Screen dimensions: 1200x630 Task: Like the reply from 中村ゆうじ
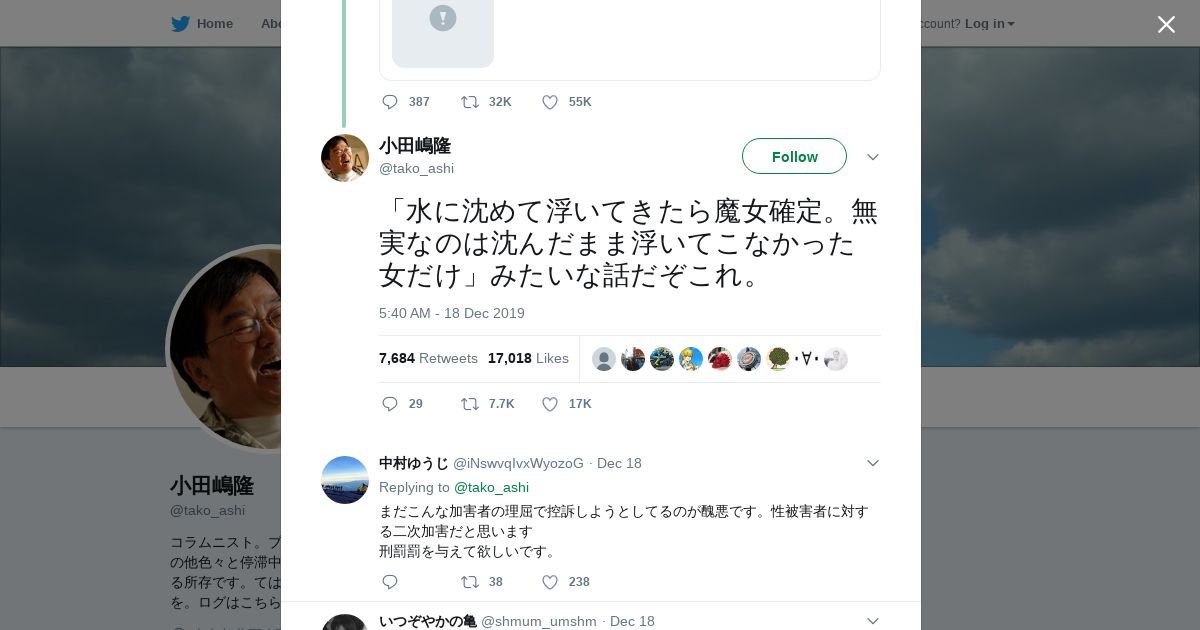pyautogui.click(x=550, y=582)
